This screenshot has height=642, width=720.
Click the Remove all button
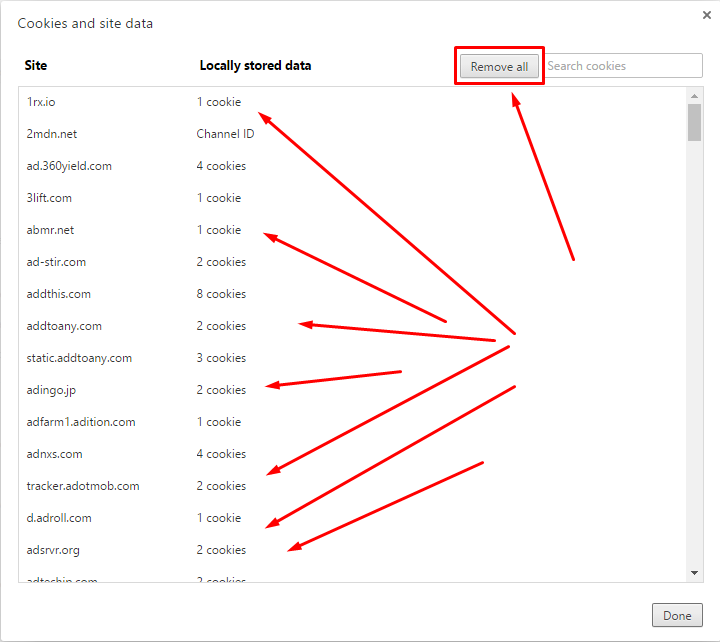click(499, 66)
